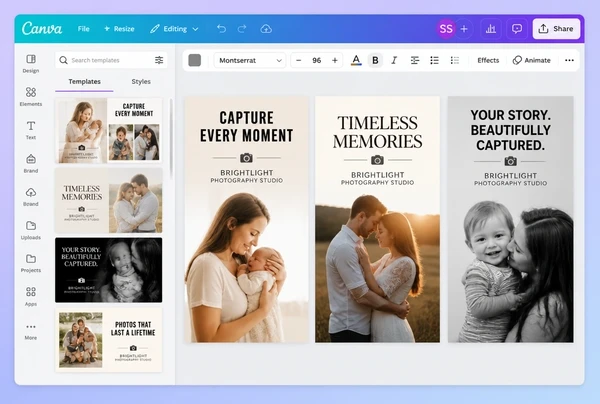Click the Resize option

[x=119, y=29]
